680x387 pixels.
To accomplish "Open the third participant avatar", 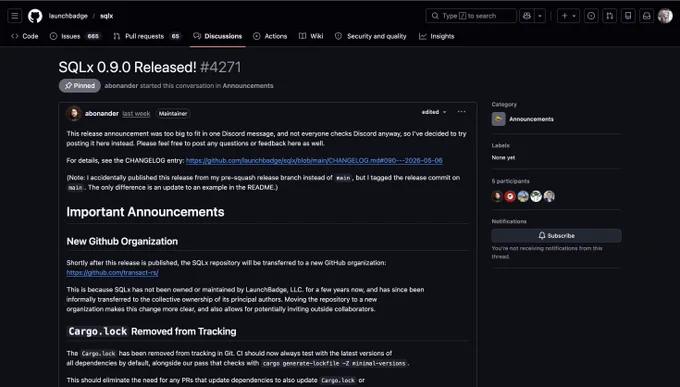I will 523,197.
